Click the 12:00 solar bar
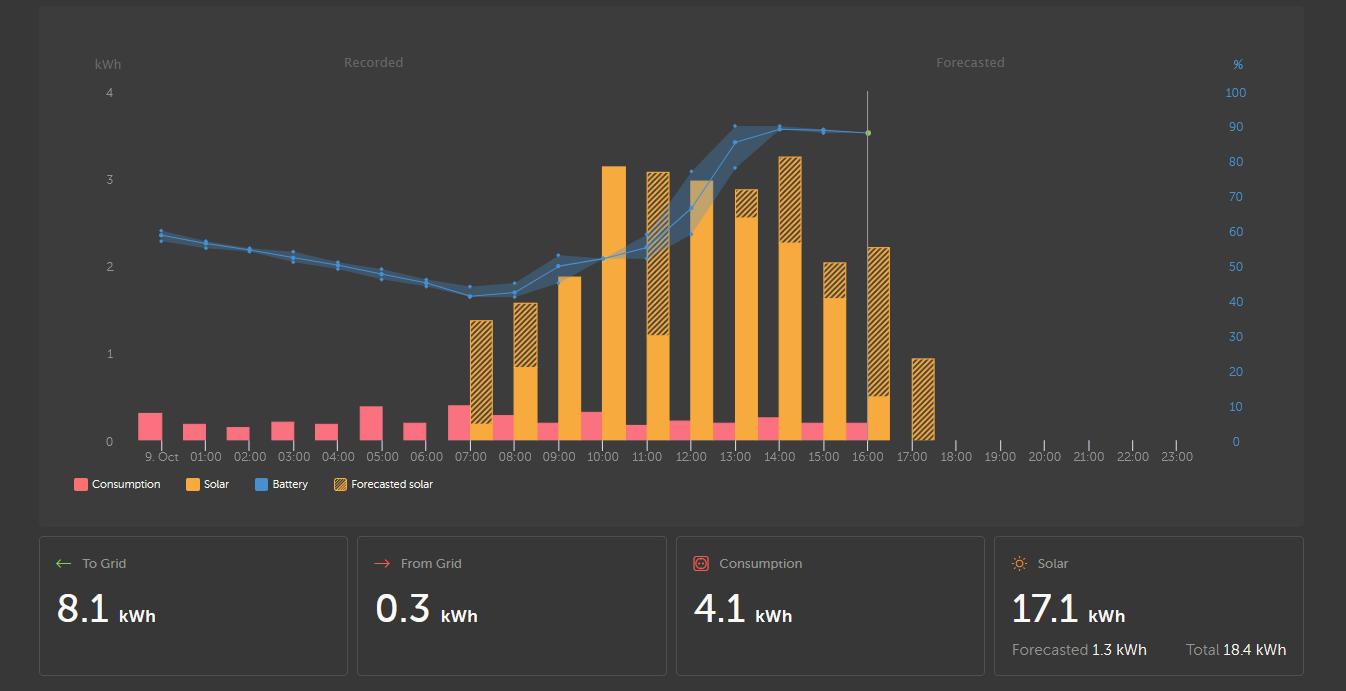 [x=702, y=300]
